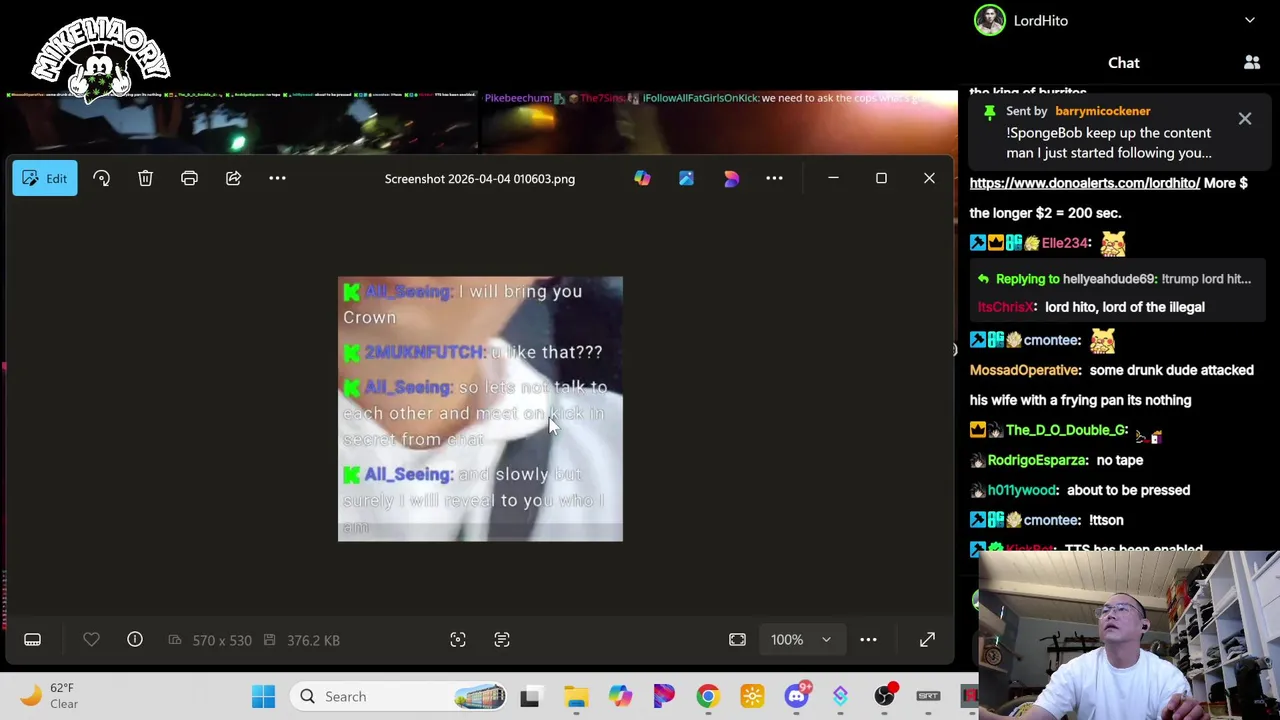Open Designer icon in Photos title bar

[x=642, y=178]
